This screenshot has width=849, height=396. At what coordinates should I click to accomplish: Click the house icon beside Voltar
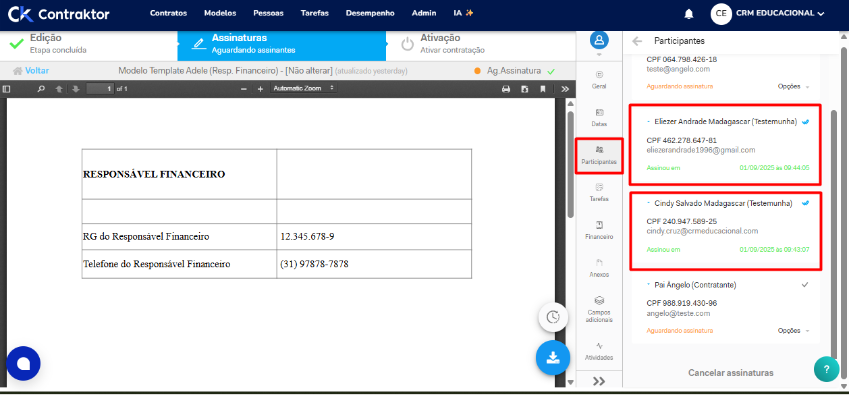click(18, 70)
